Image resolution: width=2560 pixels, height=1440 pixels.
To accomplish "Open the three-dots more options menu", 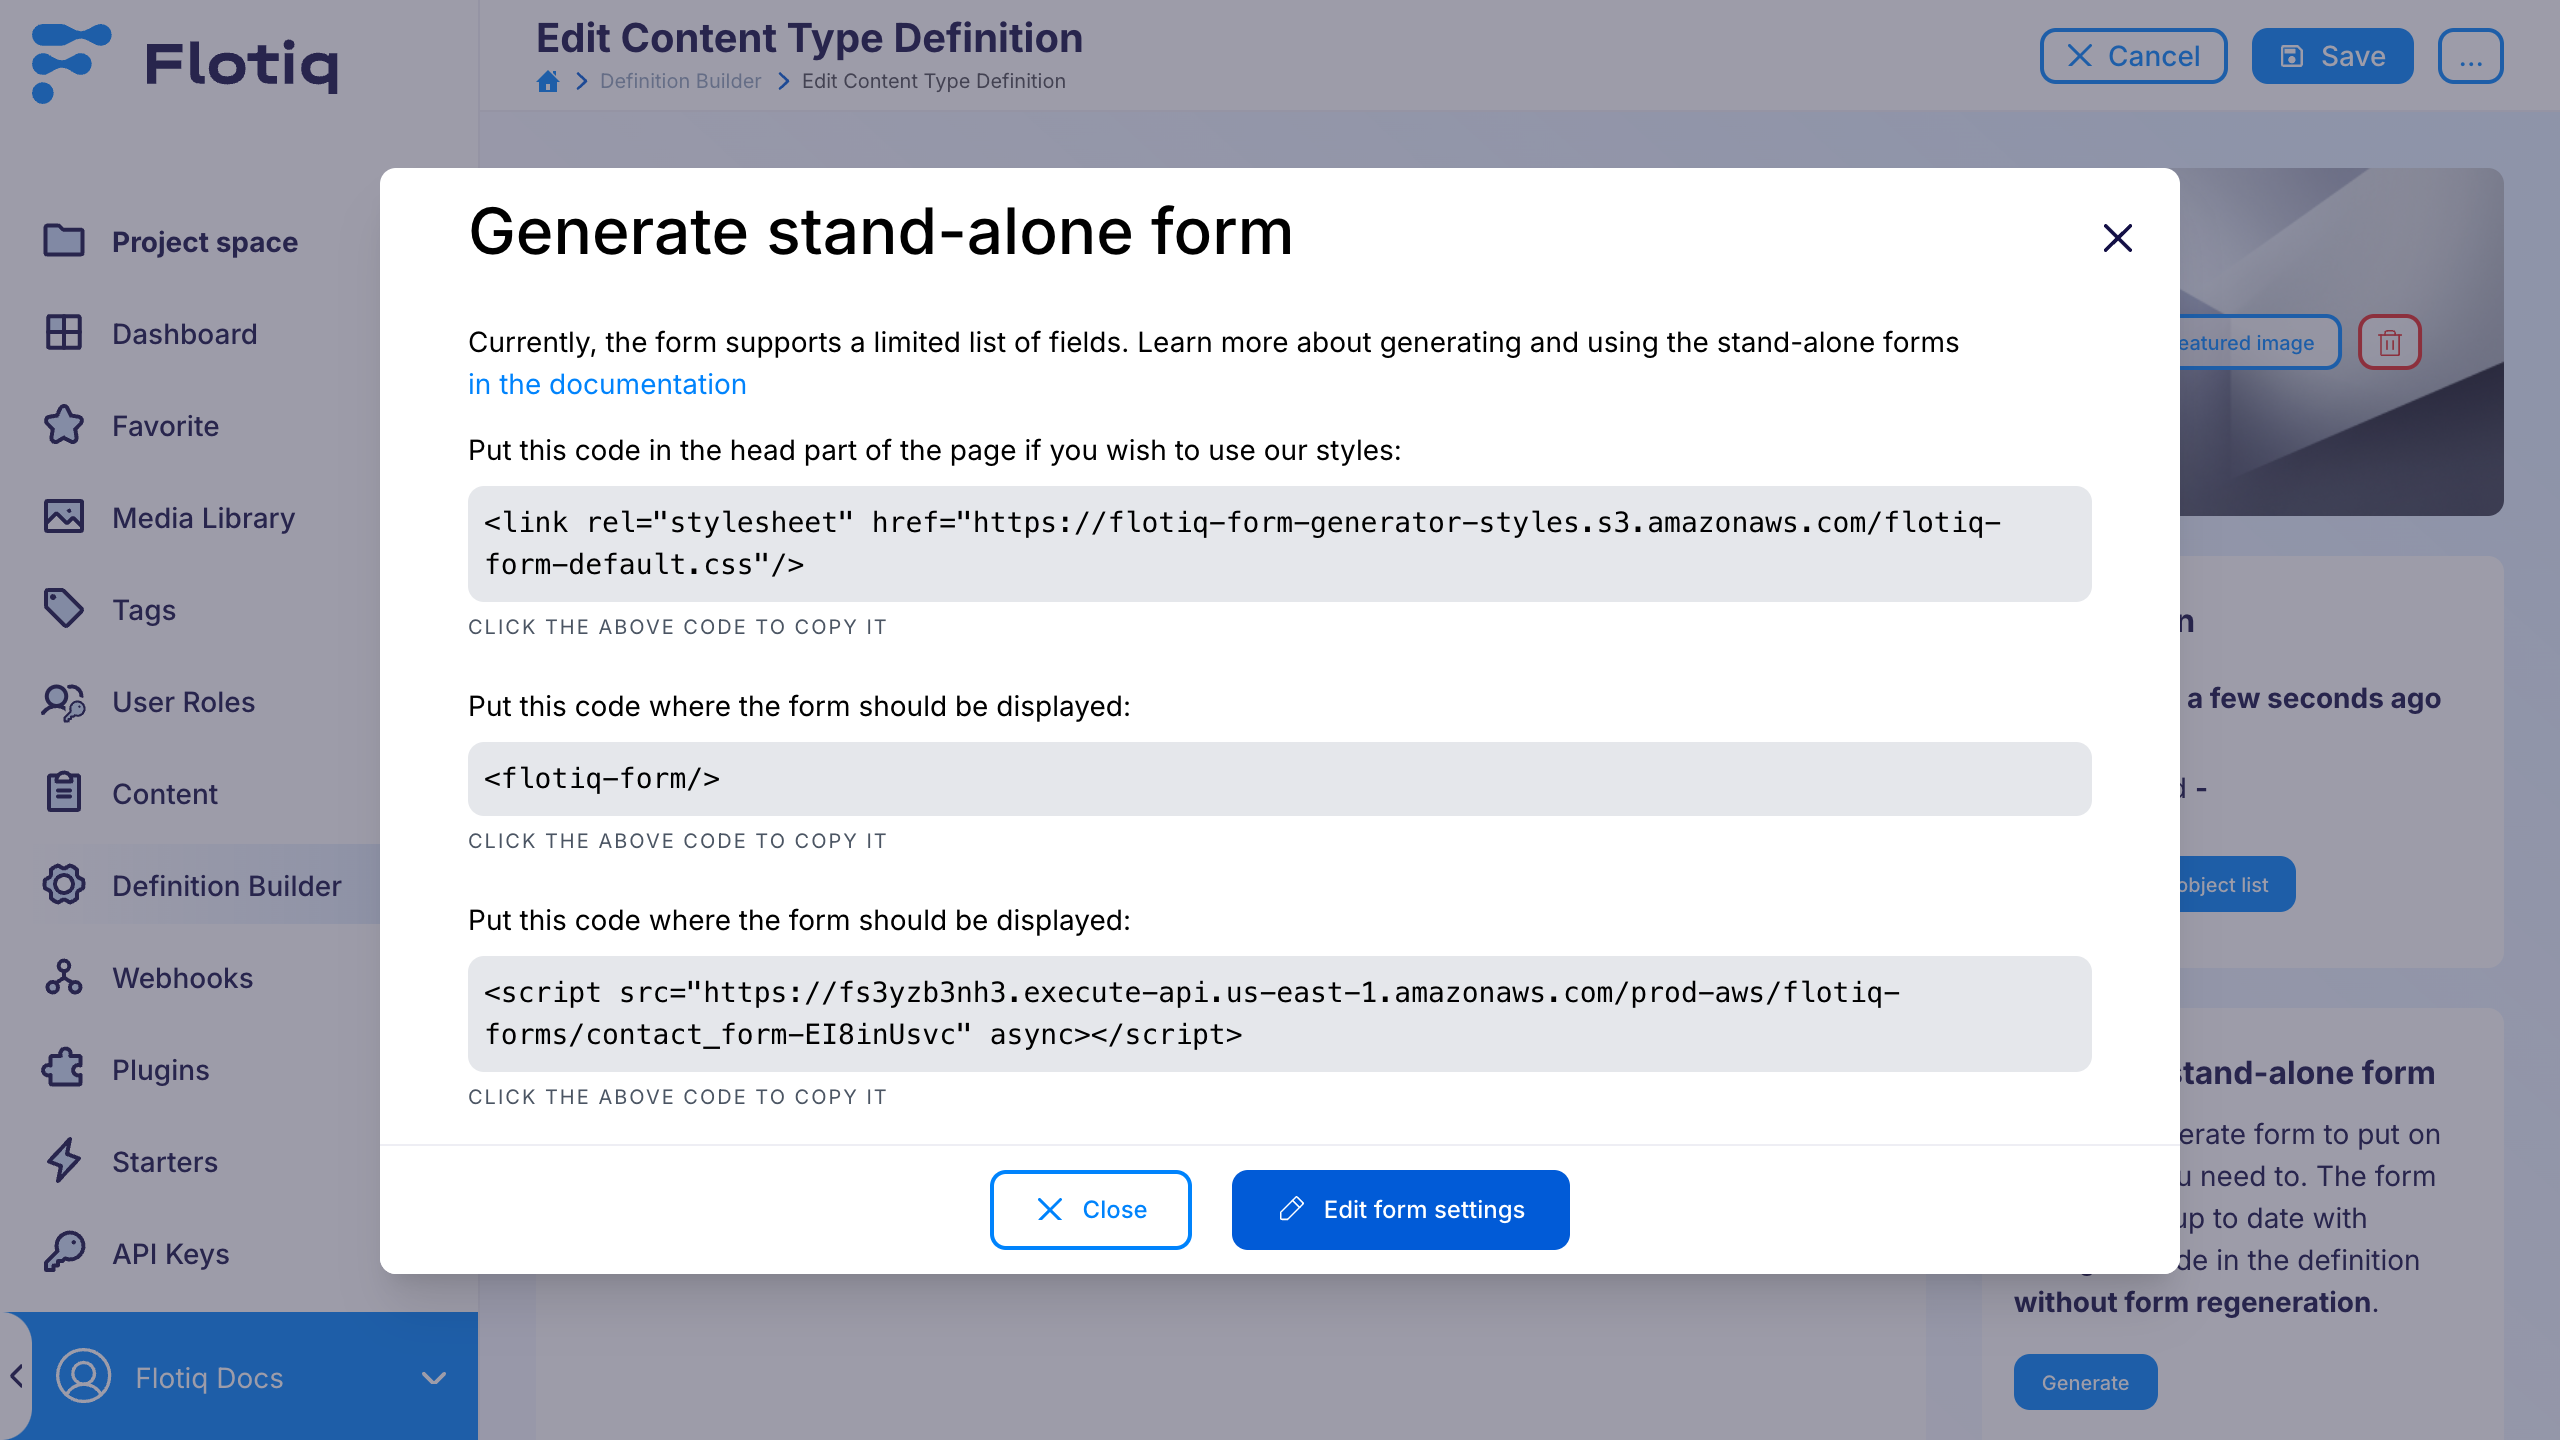I will [x=2471, y=56].
